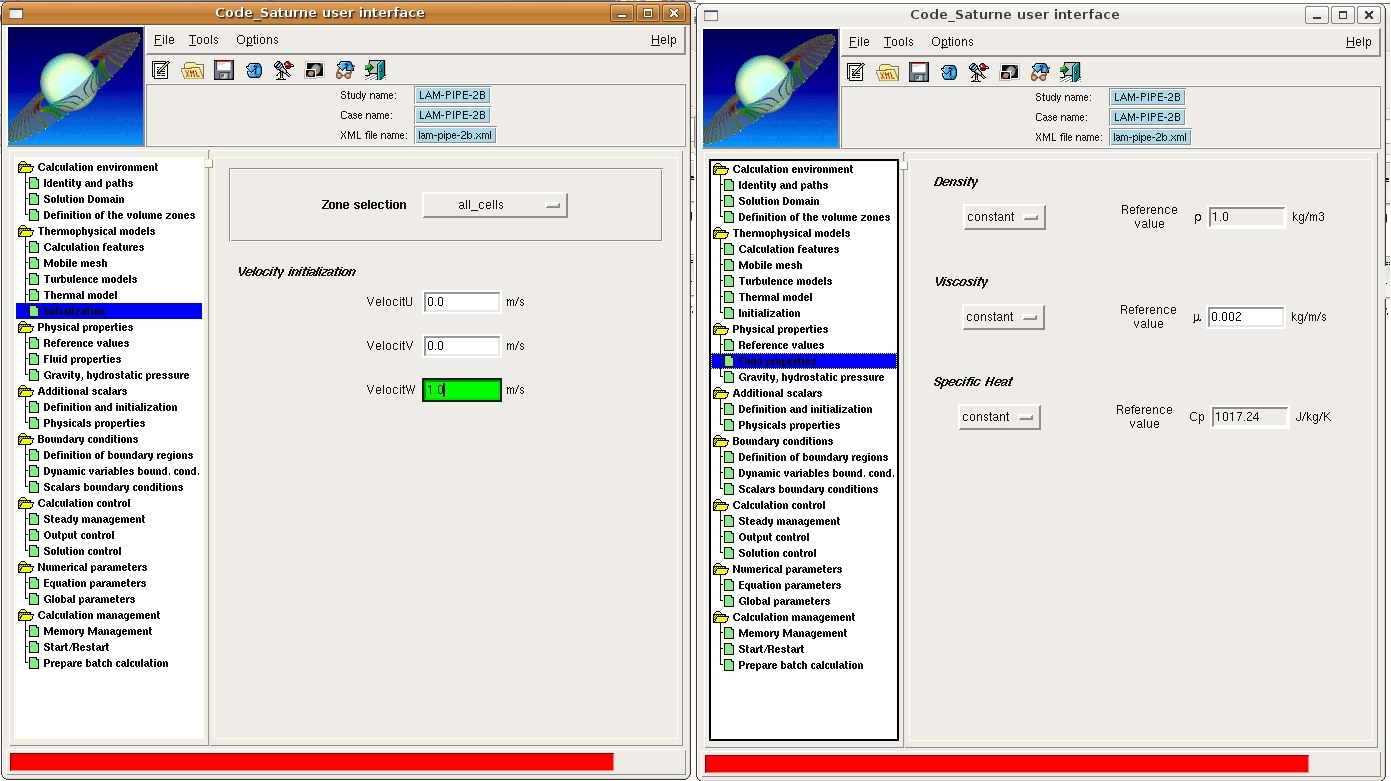1391x781 pixels.
Task: Click planet pictures icon in left window toolbar
Action: click(x=314, y=70)
